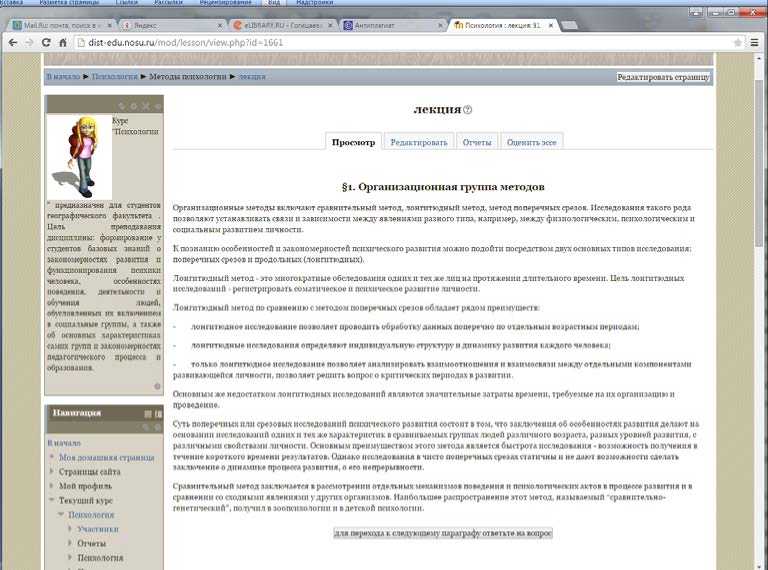
Task: Click В начало breadcrumb link
Action: click(x=63, y=77)
